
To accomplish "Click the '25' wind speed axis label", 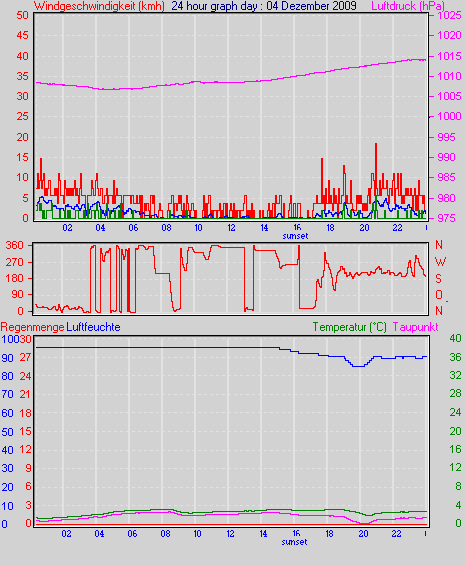I will 22,116.
